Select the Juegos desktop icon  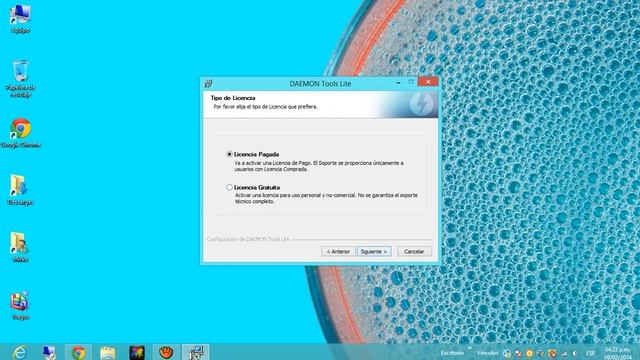coord(20,305)
